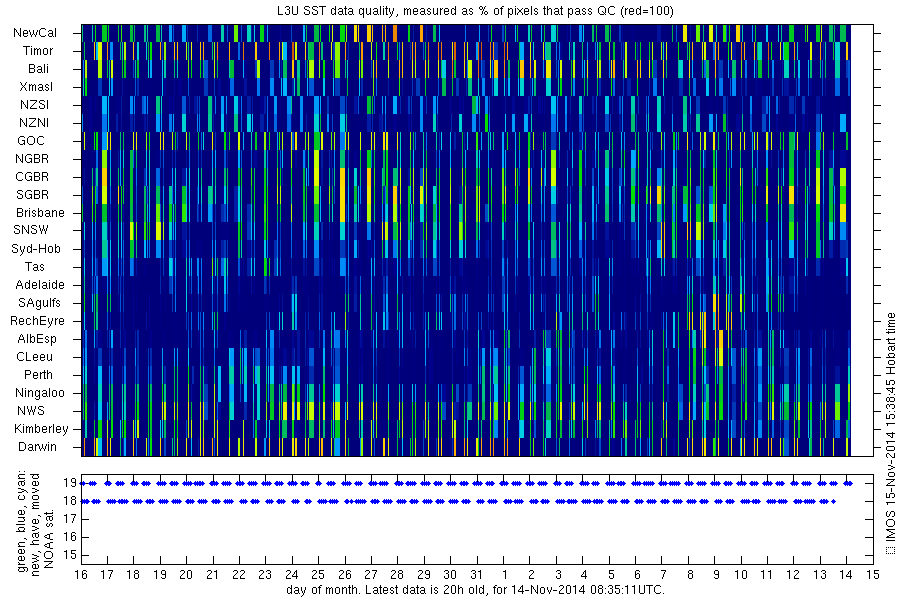900x600 pixels.
Task: Click the SGBR region label
Action: pyautogui.click(x=32, y=195)
